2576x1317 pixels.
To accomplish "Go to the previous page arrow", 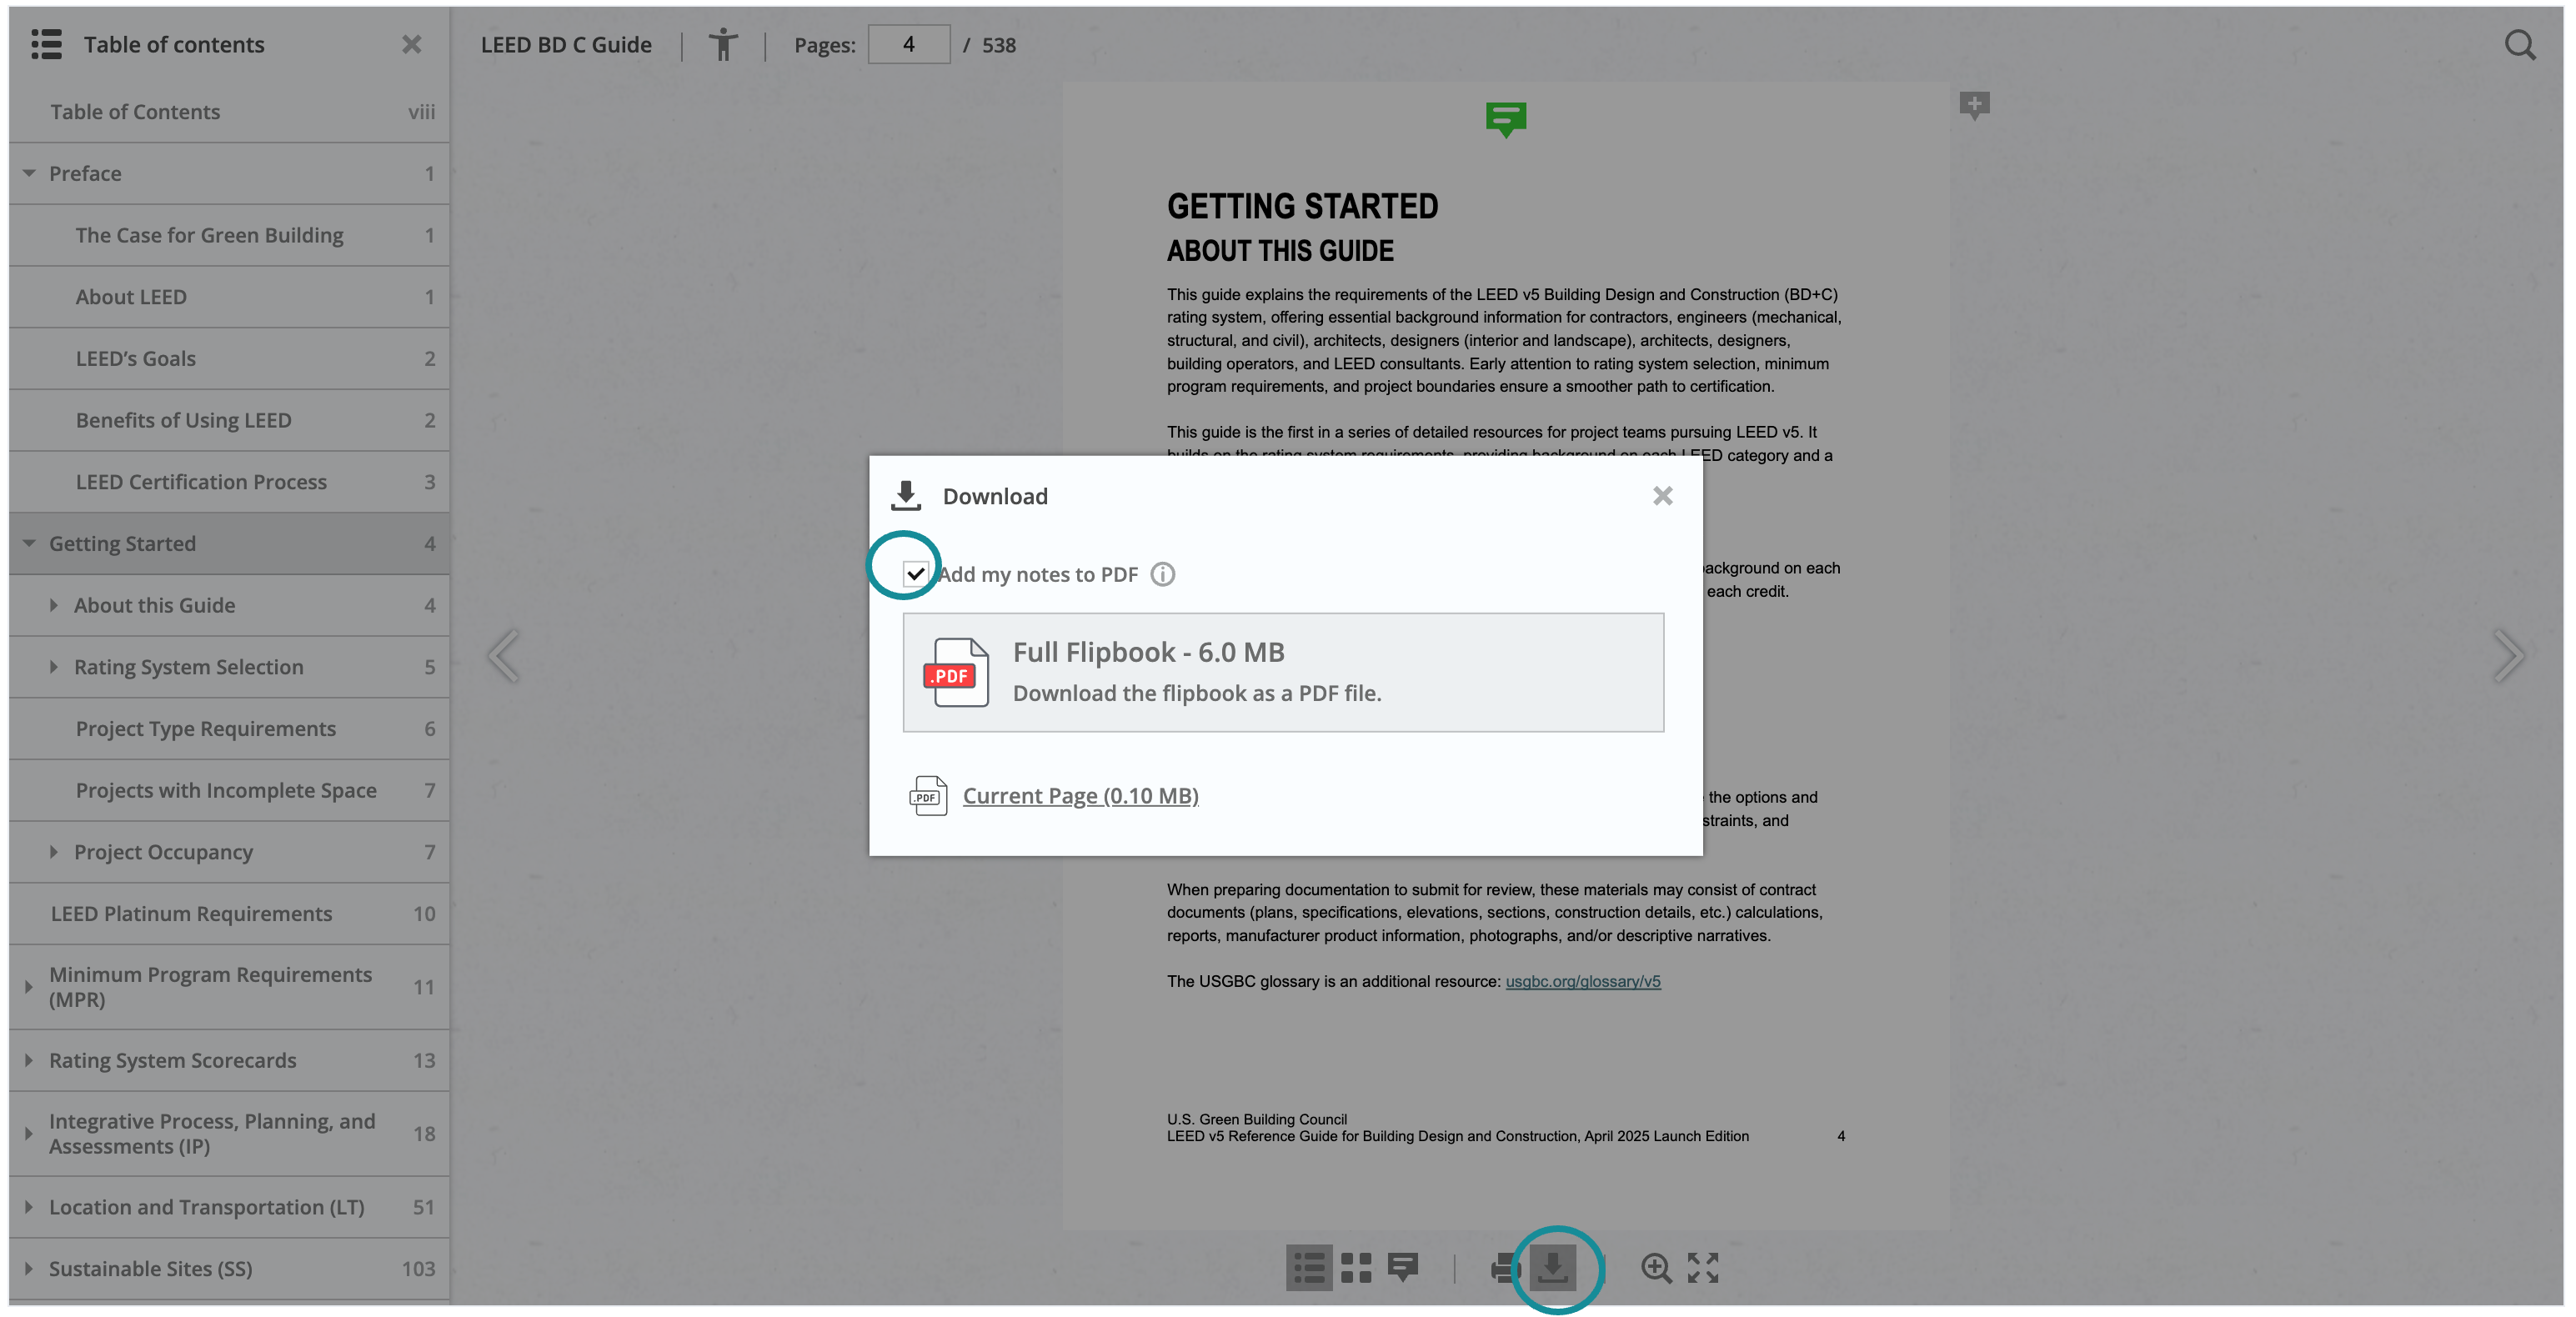I will pyautogui.click(x=504, y=656).
